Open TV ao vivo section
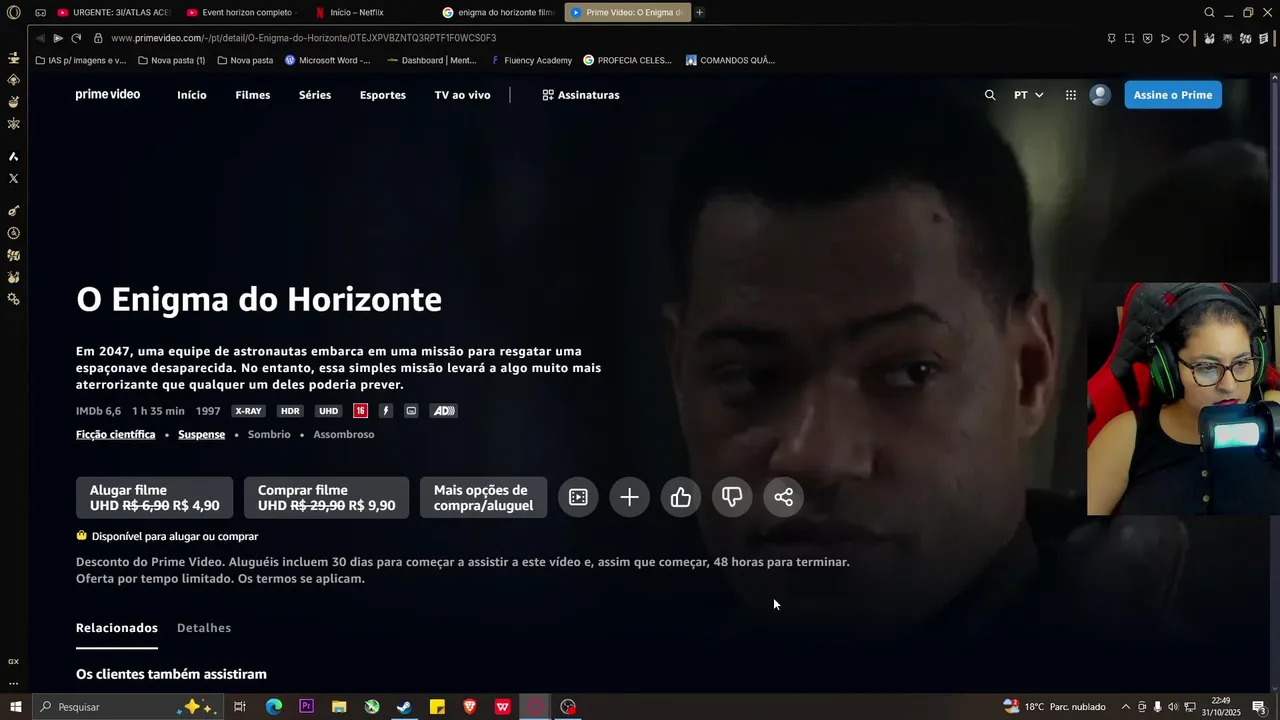This screenshot has width=1280, height=720. (462, 95)
